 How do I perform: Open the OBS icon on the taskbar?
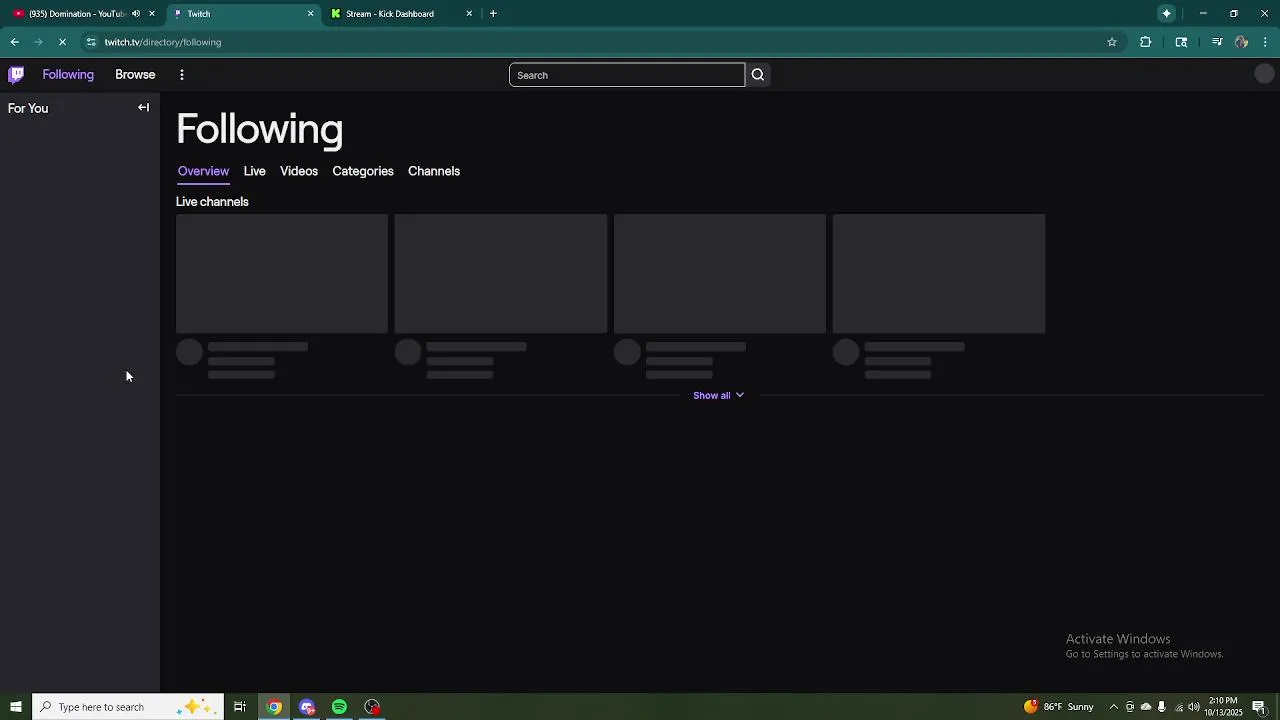pos(372,707)
